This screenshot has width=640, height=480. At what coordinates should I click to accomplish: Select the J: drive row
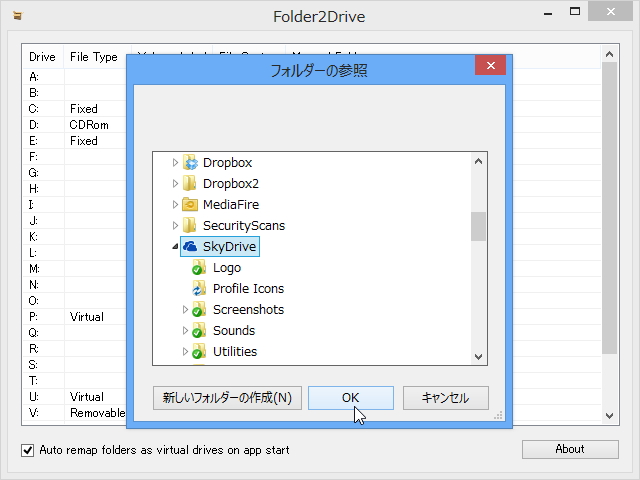pos(74,221)
